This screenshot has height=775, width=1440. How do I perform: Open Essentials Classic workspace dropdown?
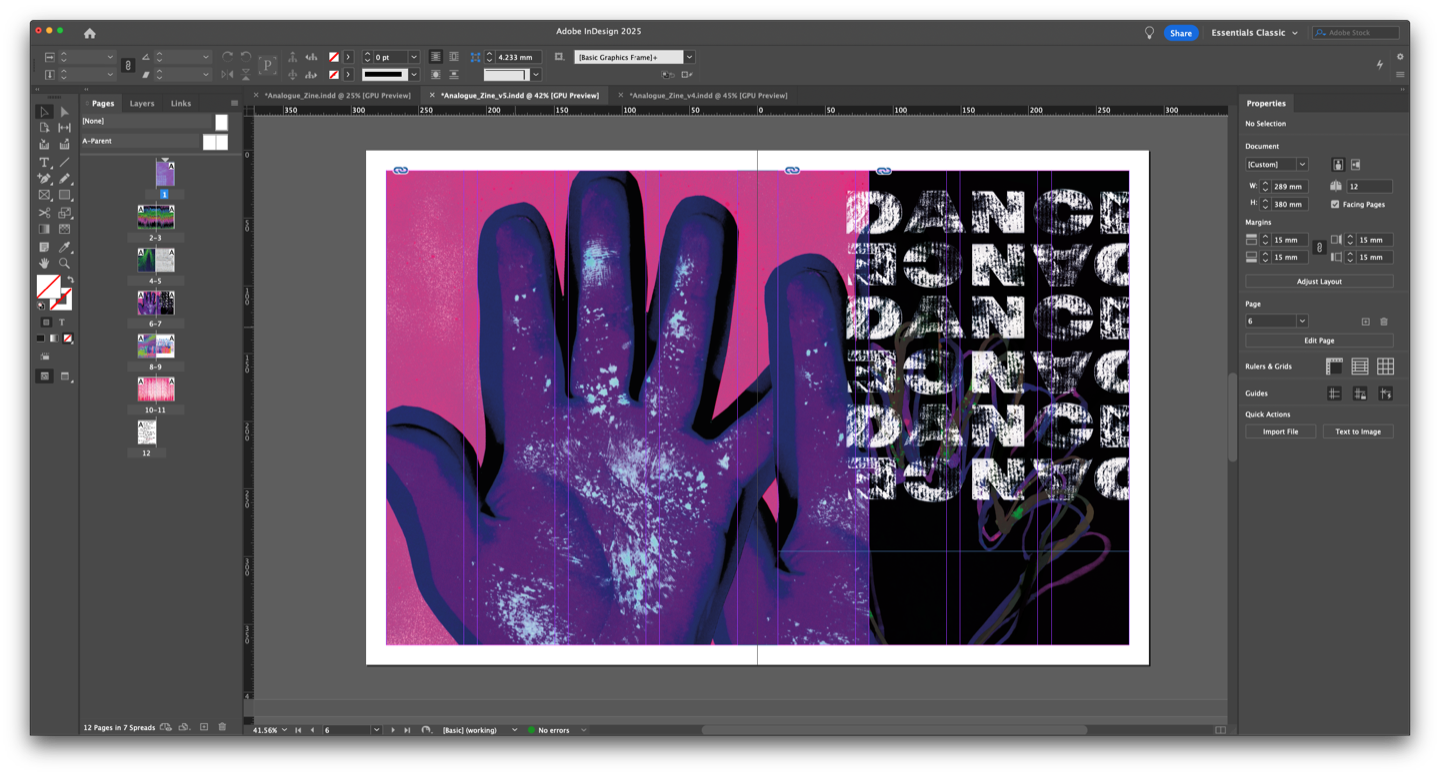[x=1255, y=33]
